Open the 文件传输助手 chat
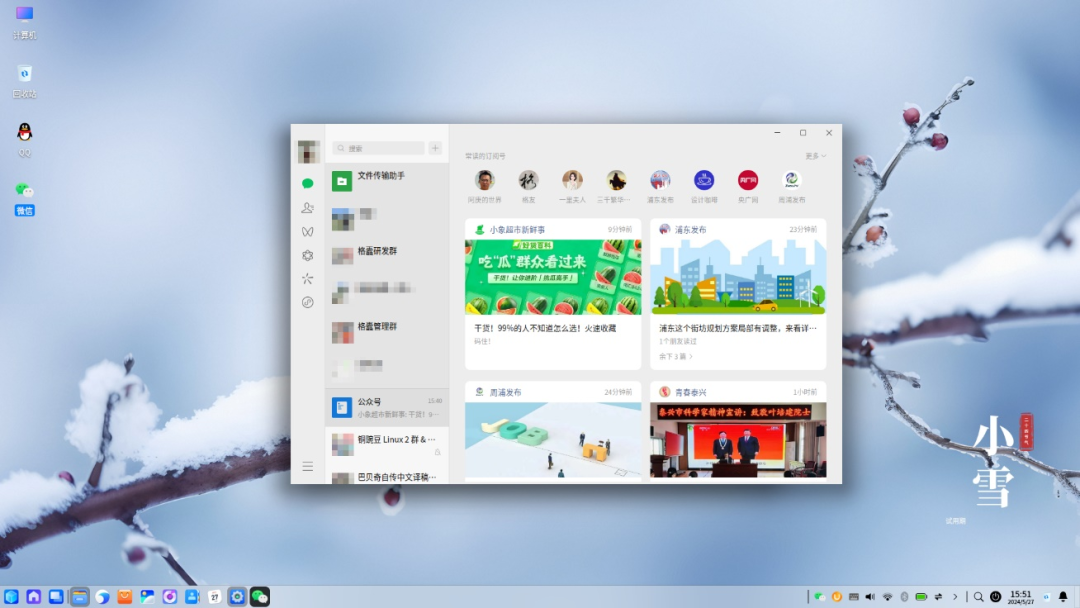The height and width of the screenshot is (608, 1080). [387, 181]
